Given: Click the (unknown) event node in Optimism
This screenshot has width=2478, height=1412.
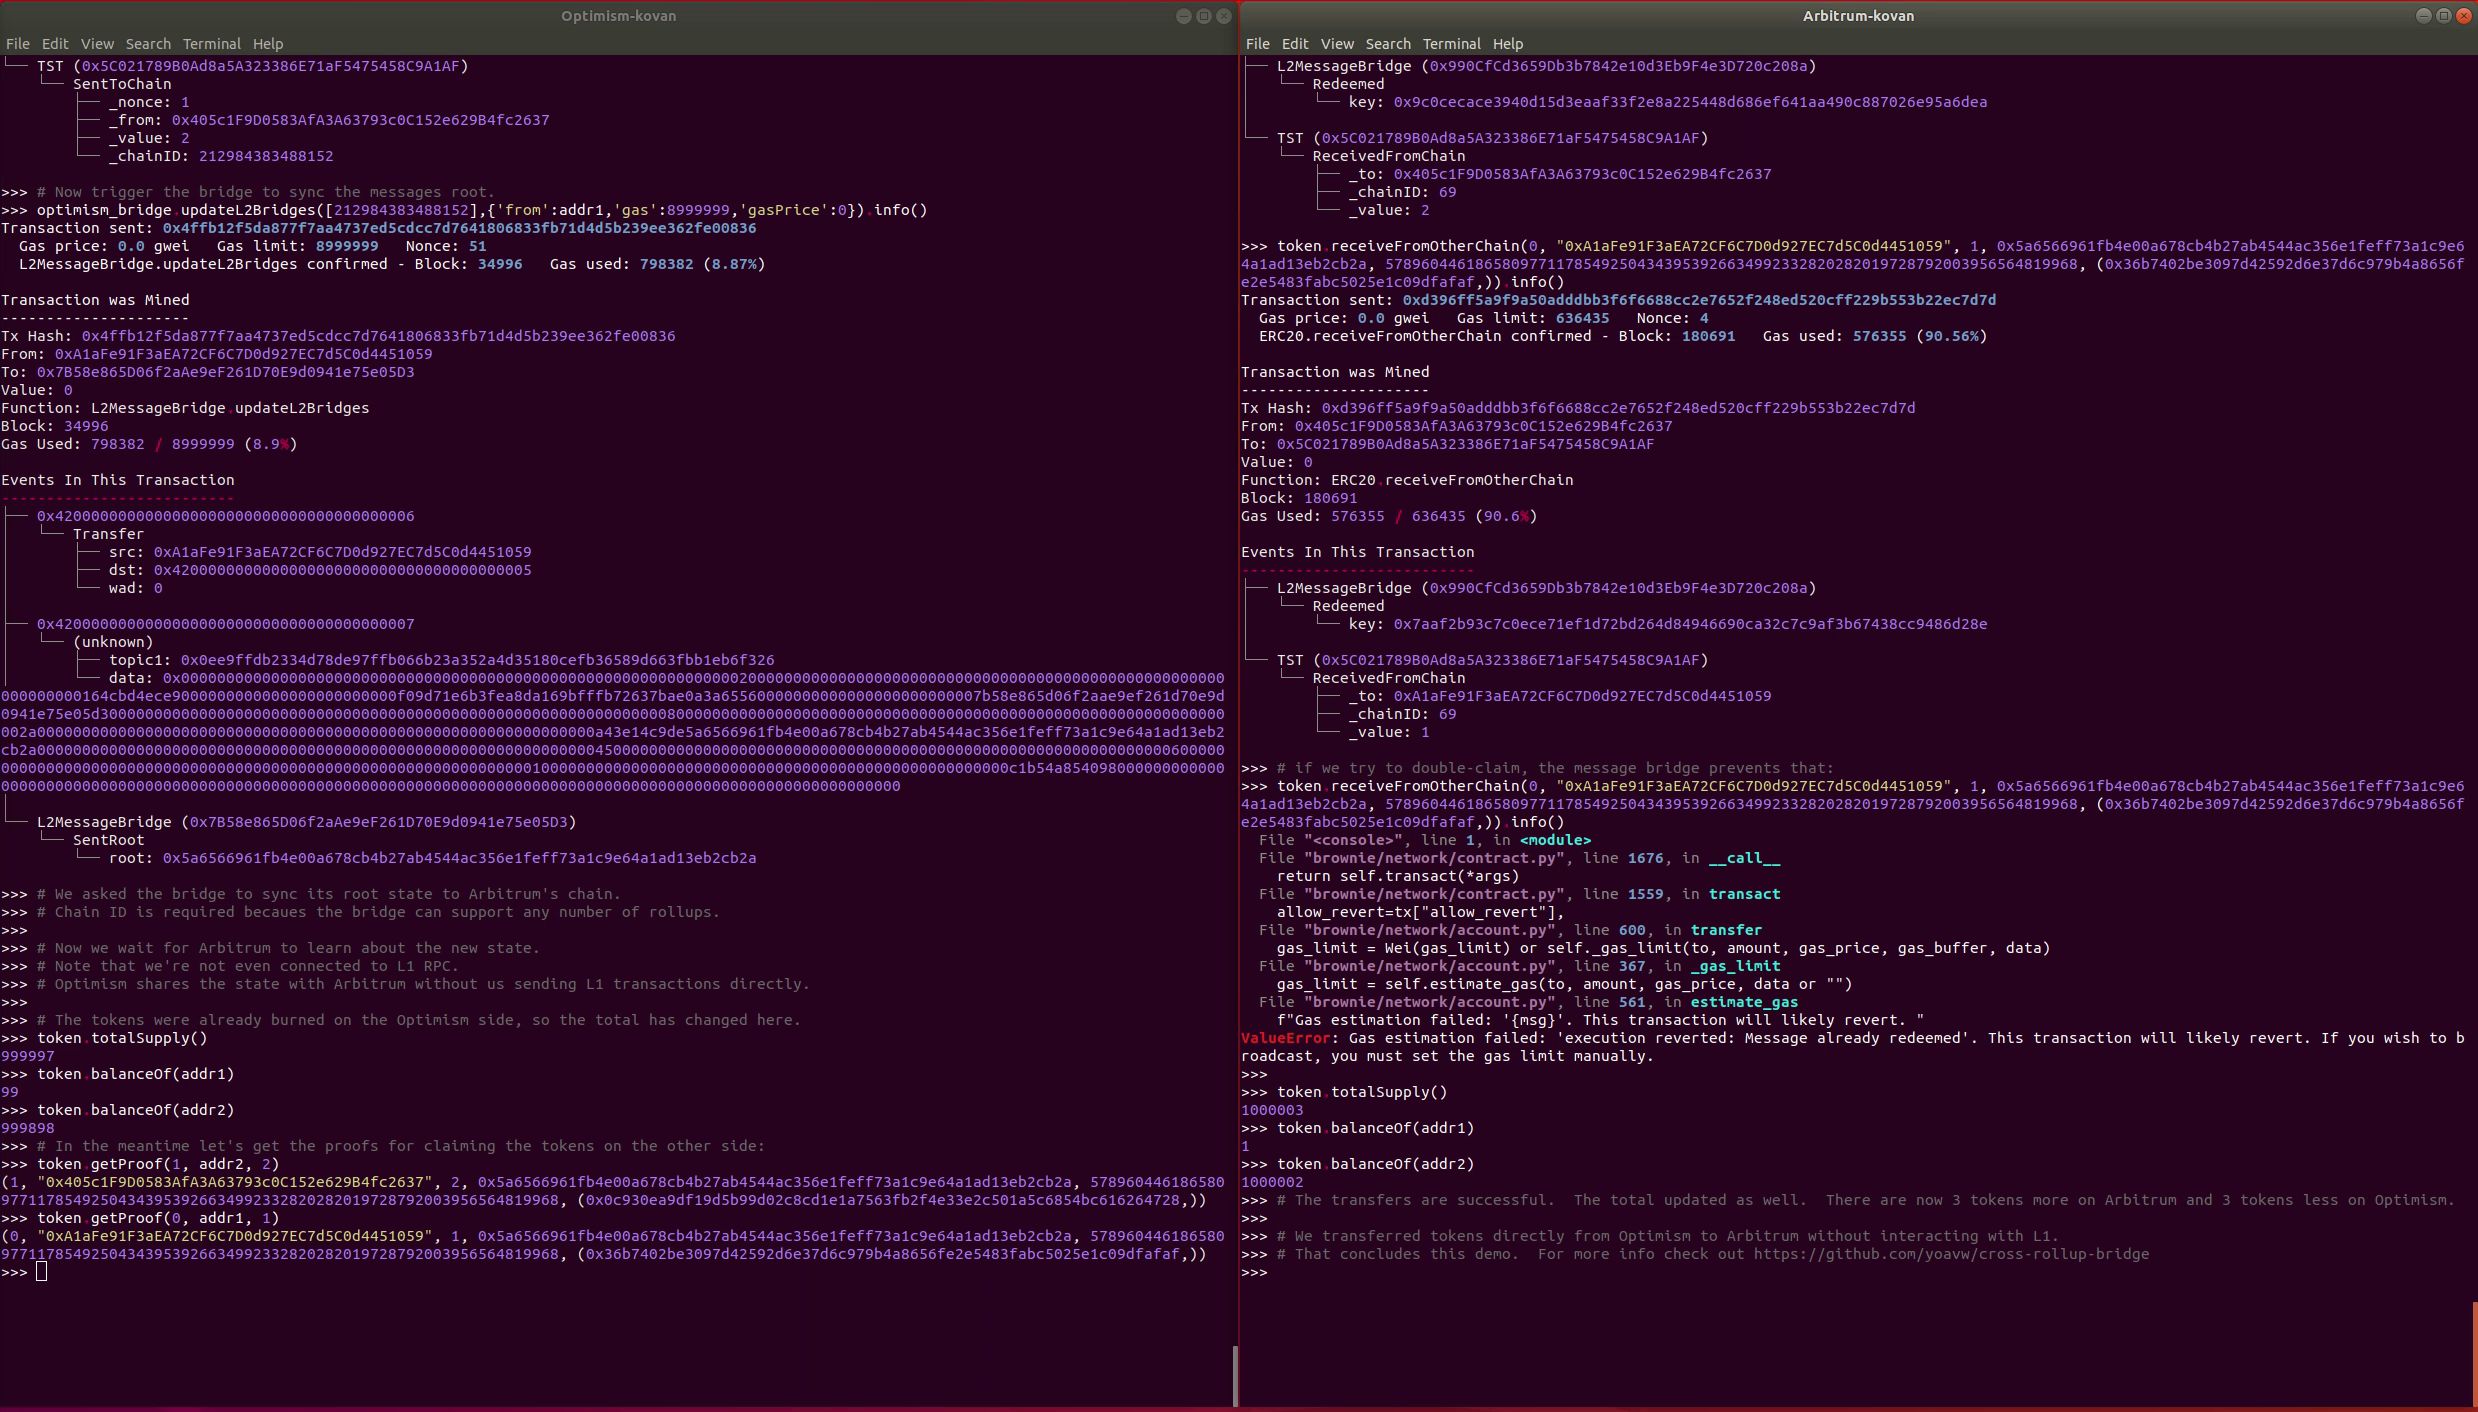Looking at the screenshot, I should tap(113, 642).
